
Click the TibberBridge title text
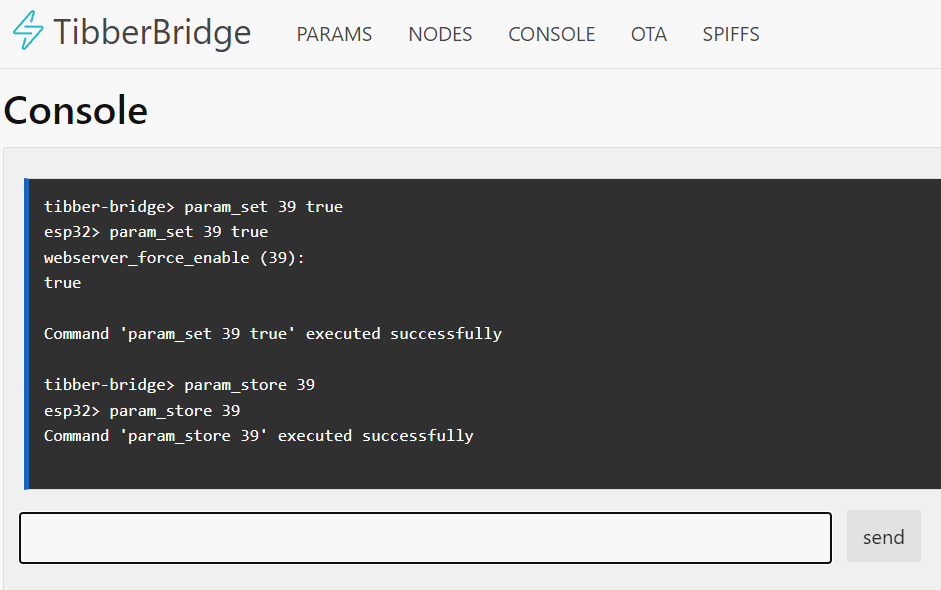click(x=152, y=32)
